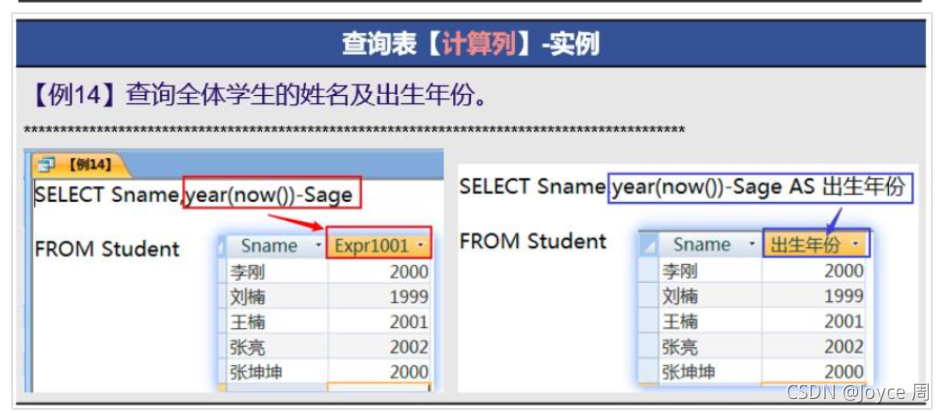Click the select-all corner of the 出生年份 table
Viewport: 944px width, 413px height.
(649, 244)
